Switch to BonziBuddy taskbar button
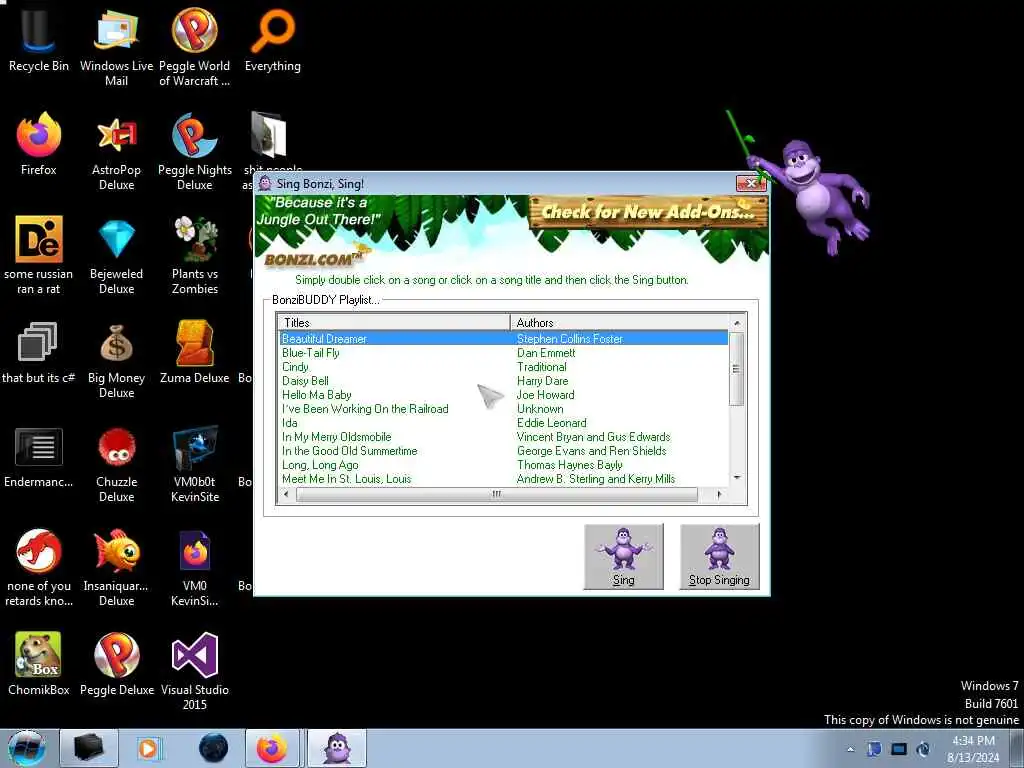 point(337,748)
